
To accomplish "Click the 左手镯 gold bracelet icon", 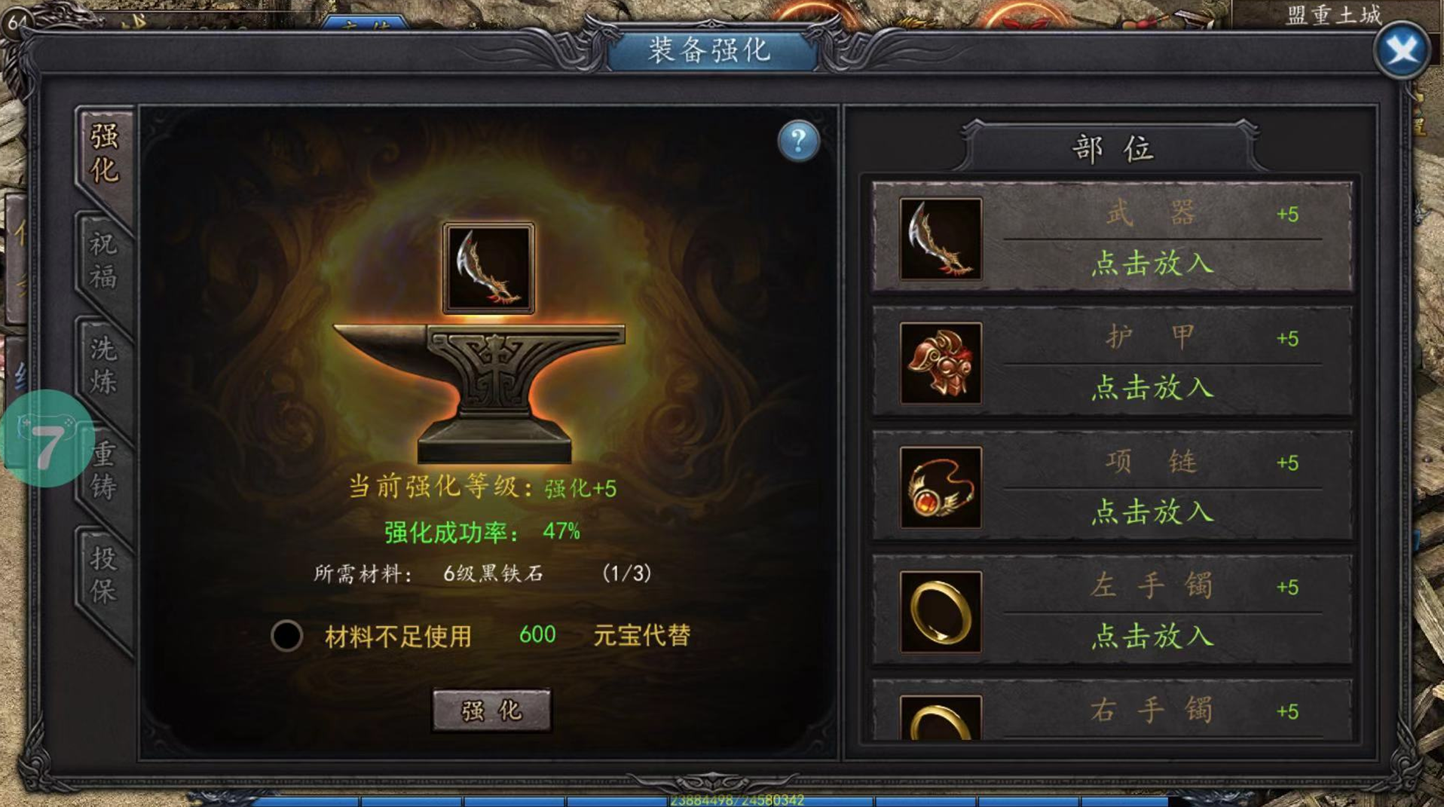I will pos(940,611).
